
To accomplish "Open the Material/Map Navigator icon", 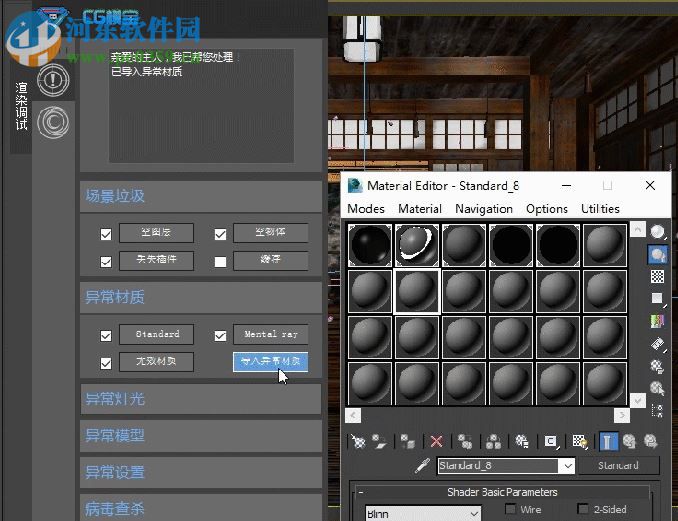I will click(657, 410).
